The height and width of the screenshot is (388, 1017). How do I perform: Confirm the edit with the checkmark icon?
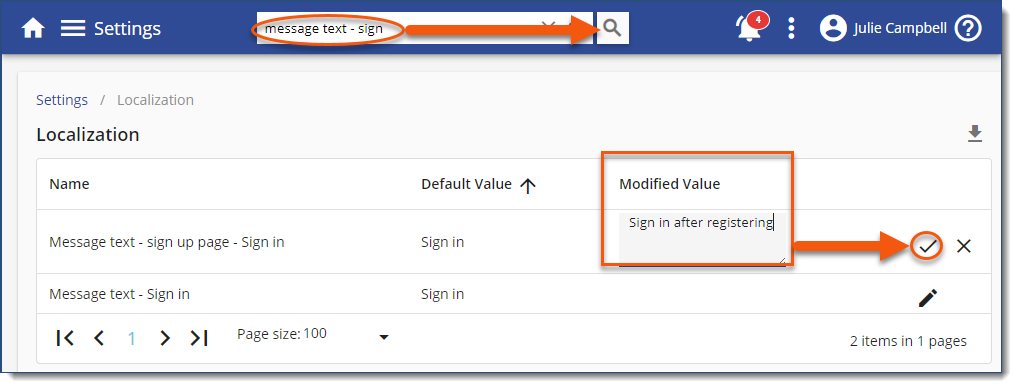928,246
